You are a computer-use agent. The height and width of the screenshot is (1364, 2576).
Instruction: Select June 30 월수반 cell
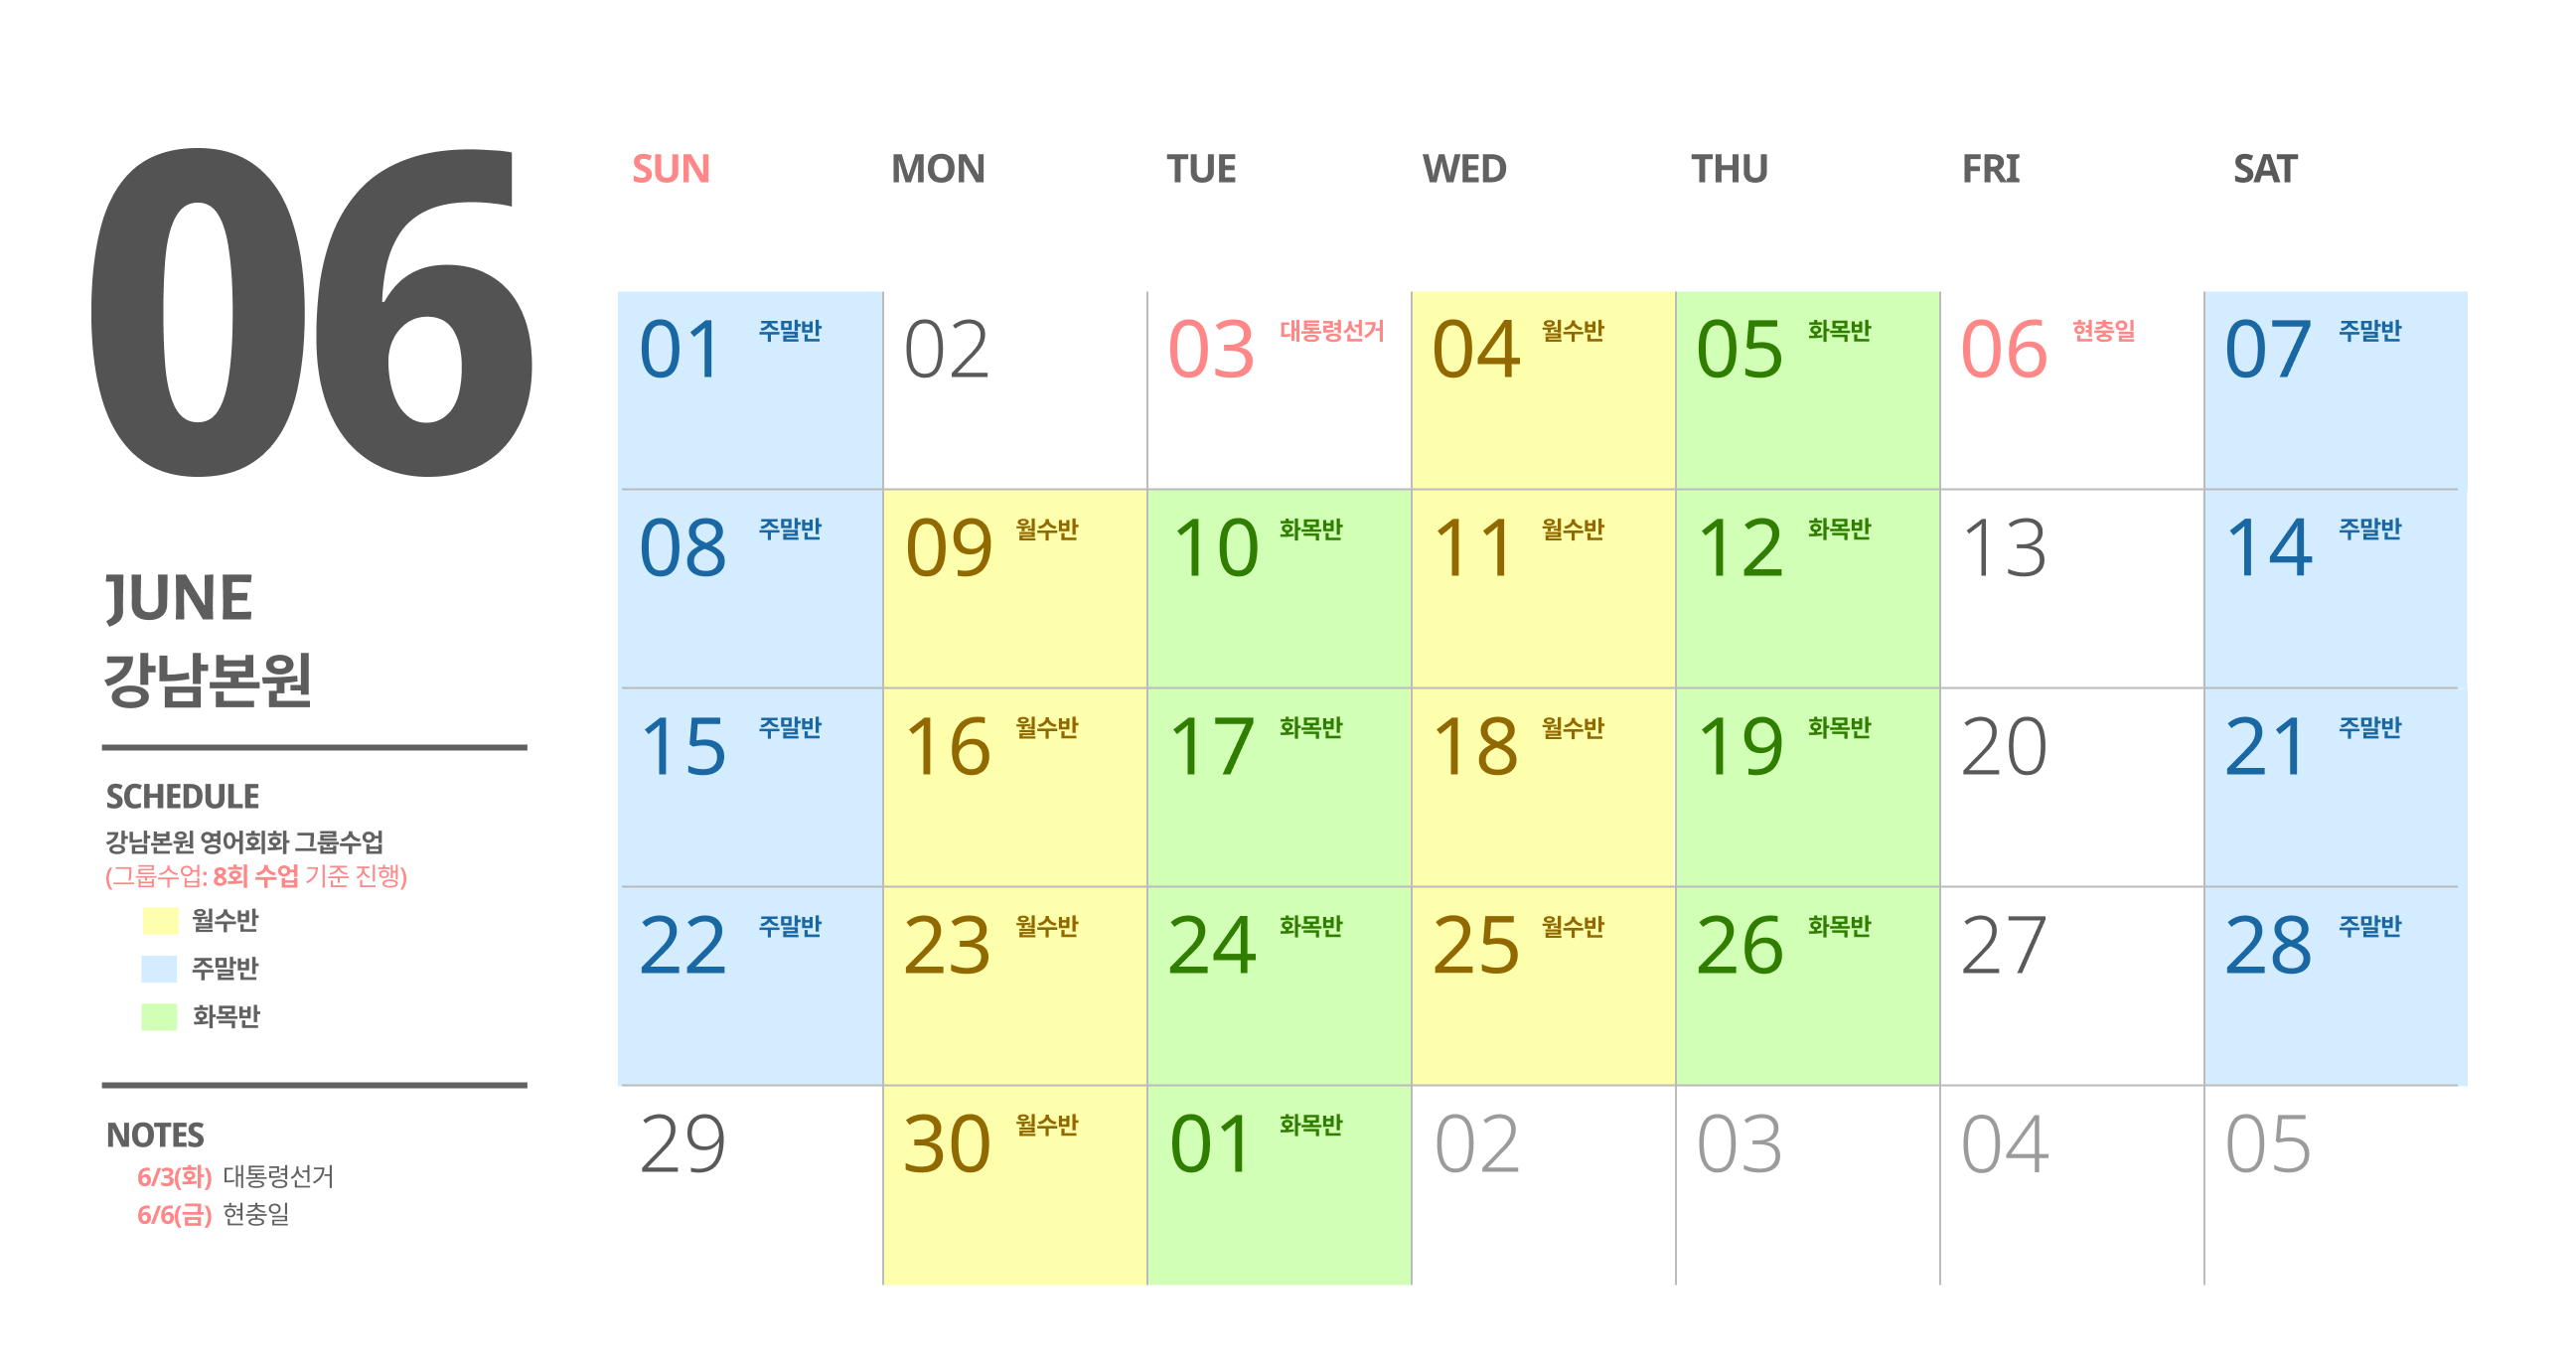[x=1015, y=1185]
